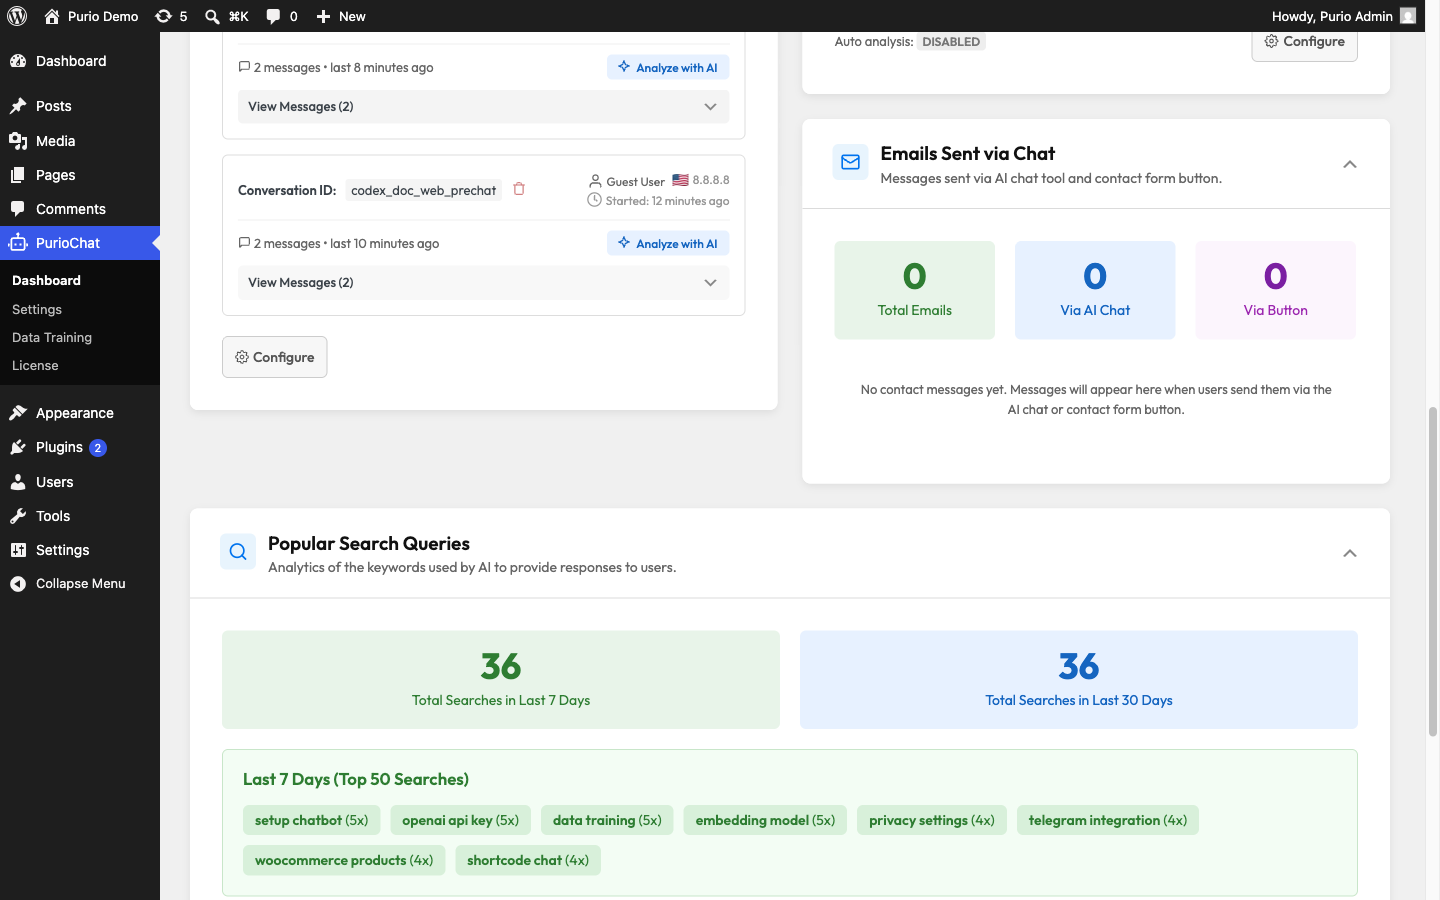Click the embedding model search tag
The height and width of the screenshot is (900, 1440).
(x=765, y=820)
